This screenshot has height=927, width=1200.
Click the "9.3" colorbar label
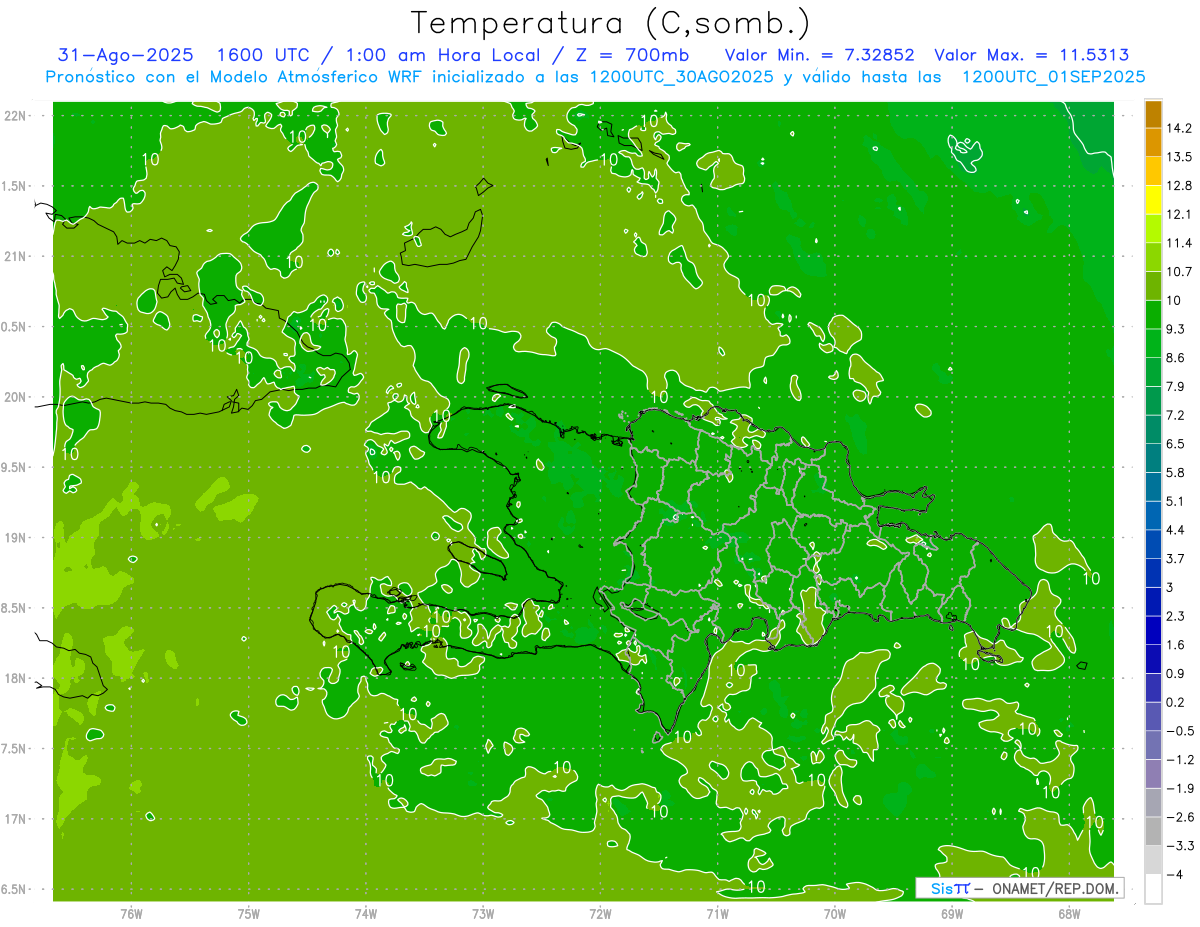[1175, 329]
